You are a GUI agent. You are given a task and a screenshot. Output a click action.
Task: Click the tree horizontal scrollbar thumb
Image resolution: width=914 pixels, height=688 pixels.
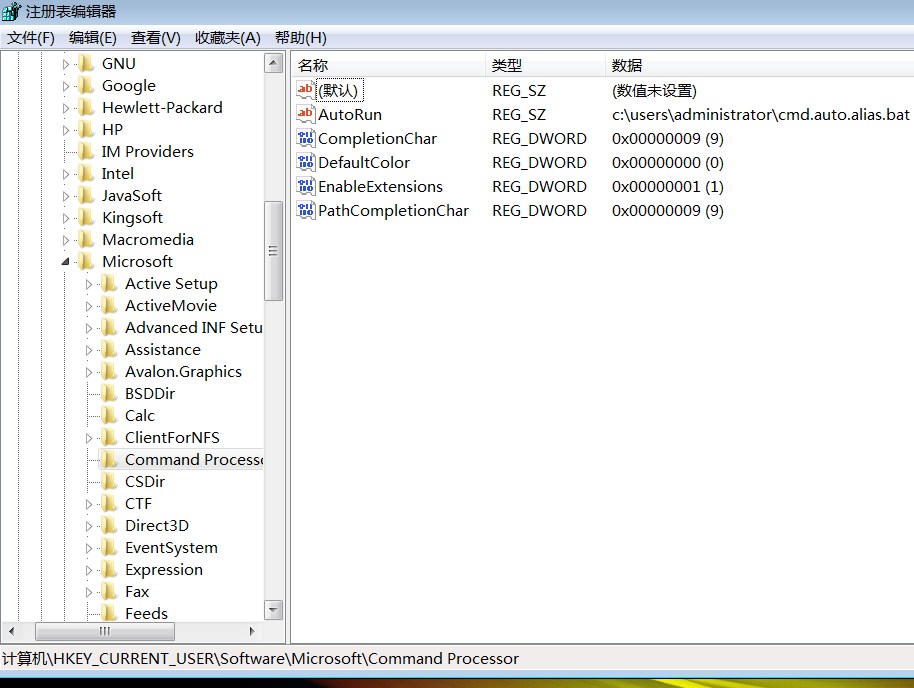(x=105, y=631)
